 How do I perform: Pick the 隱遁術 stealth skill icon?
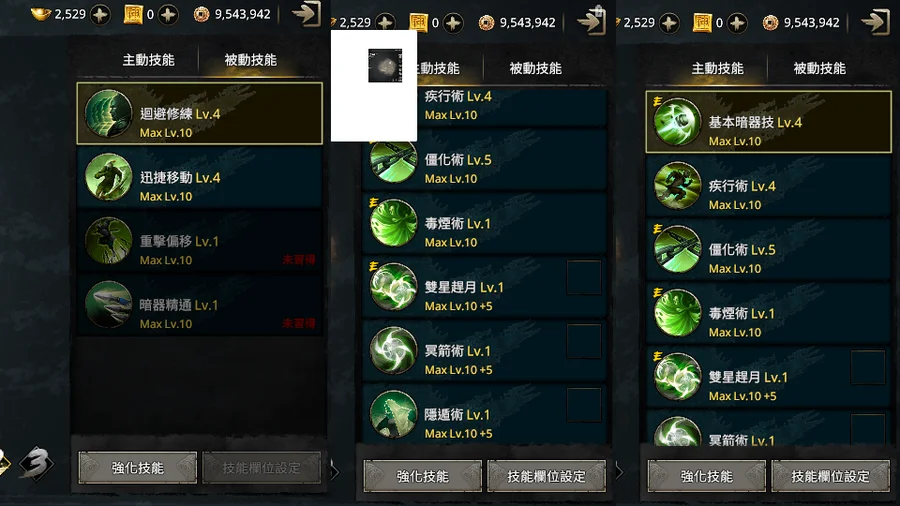[393, 414]
